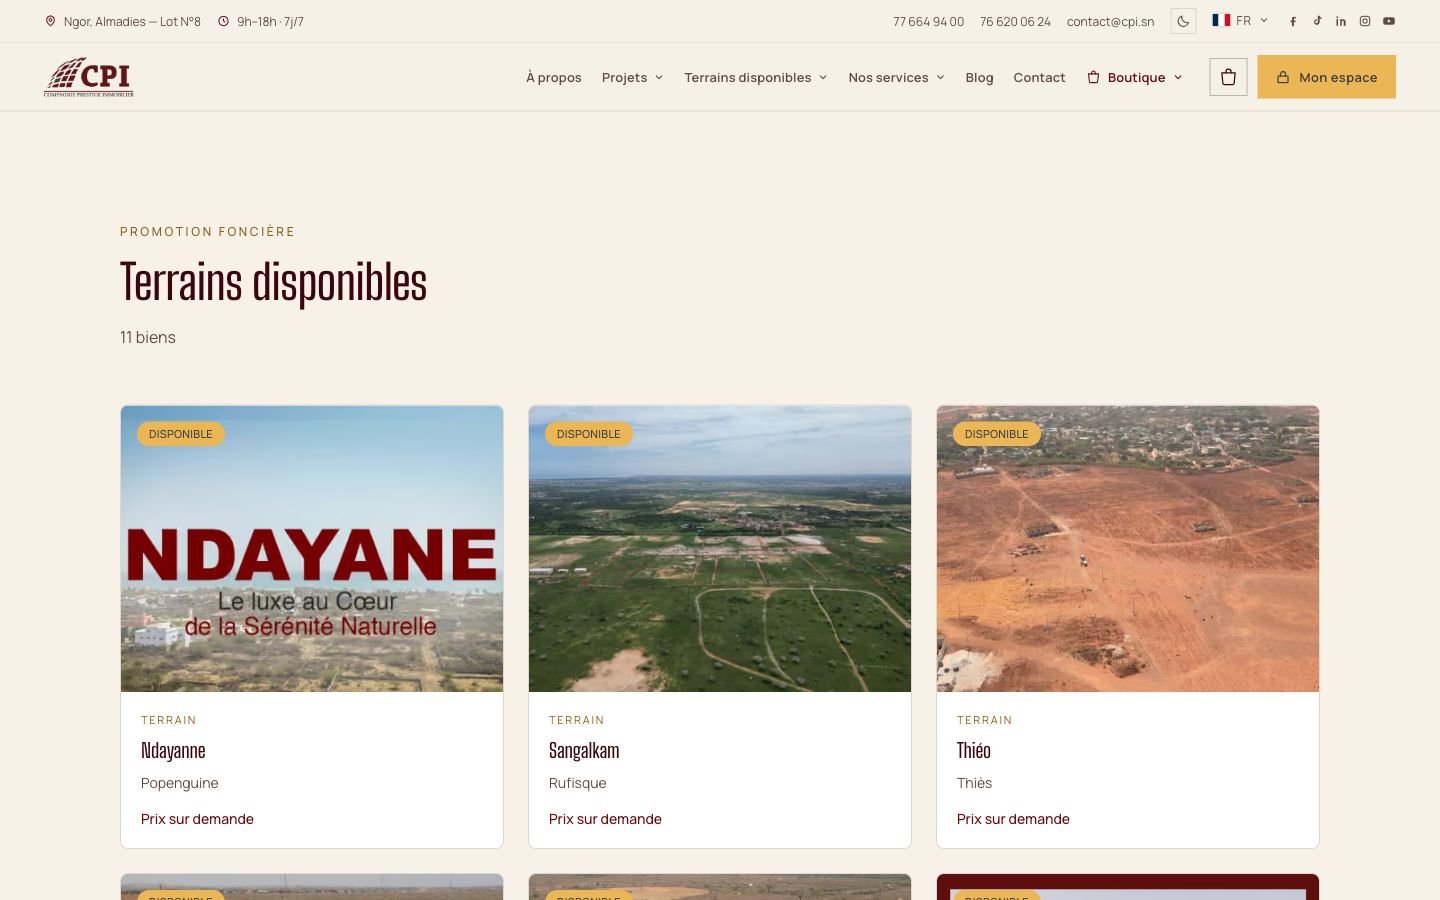
Task: Open the Ndayane terrain photo
Action: tap(312, 549)
